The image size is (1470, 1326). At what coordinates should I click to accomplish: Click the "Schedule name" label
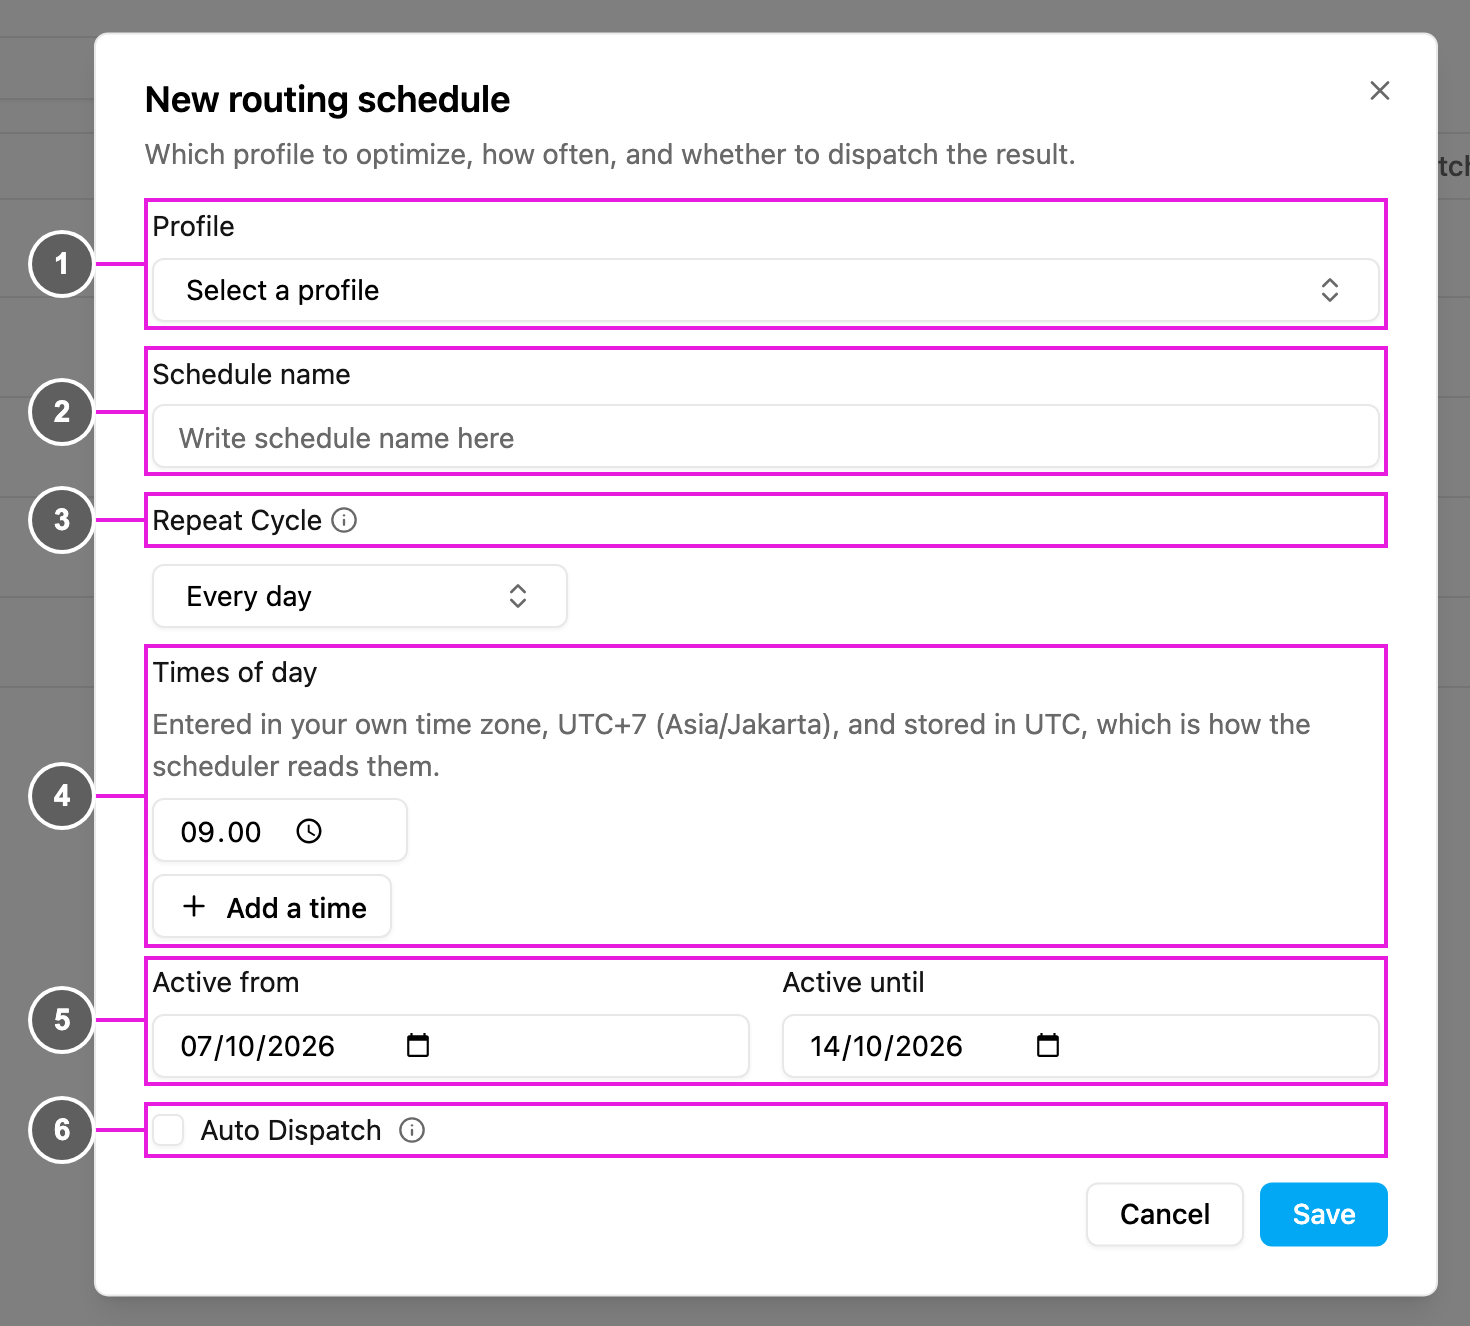(x=252, y=374)
